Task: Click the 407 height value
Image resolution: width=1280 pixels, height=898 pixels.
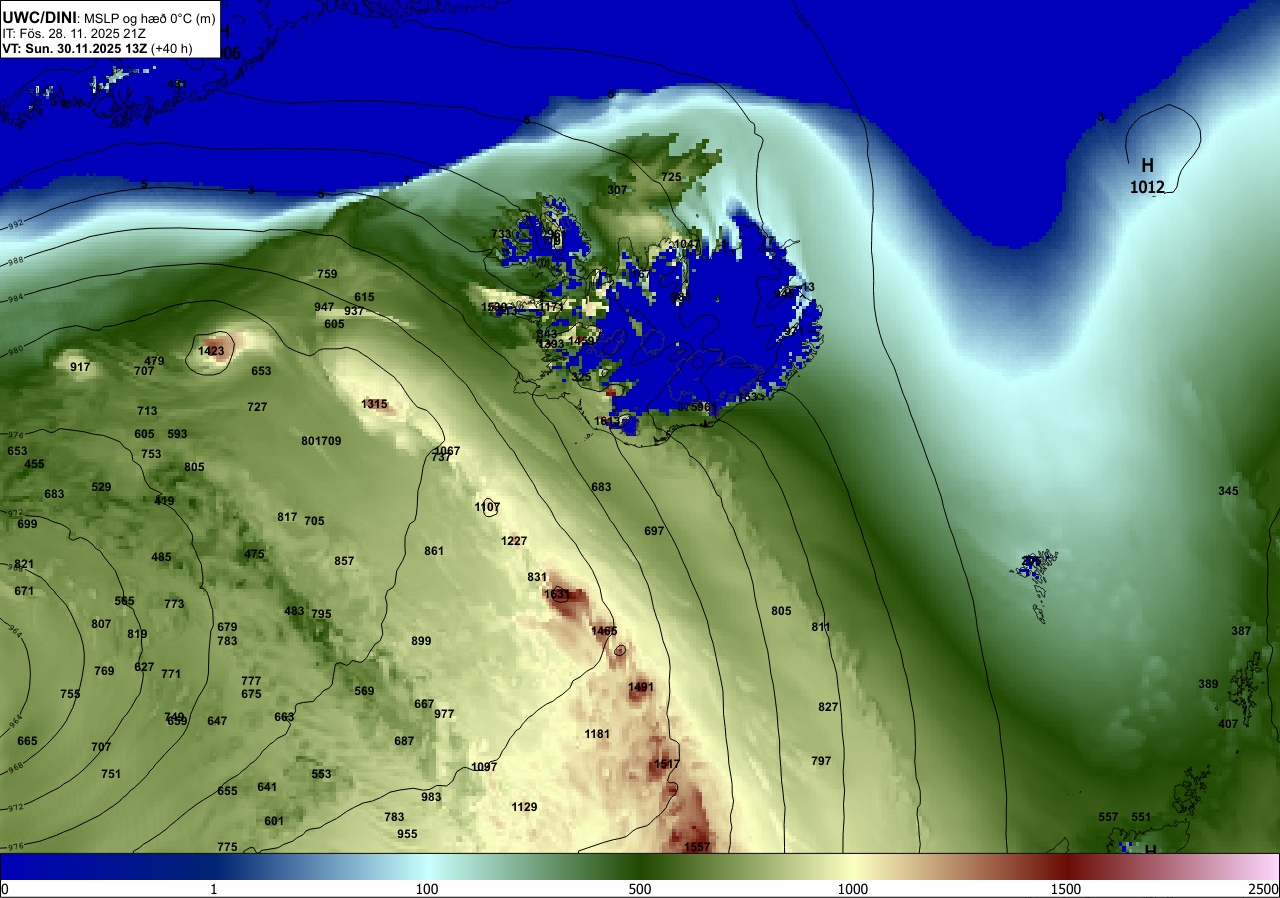Action: coord(1228,724)
